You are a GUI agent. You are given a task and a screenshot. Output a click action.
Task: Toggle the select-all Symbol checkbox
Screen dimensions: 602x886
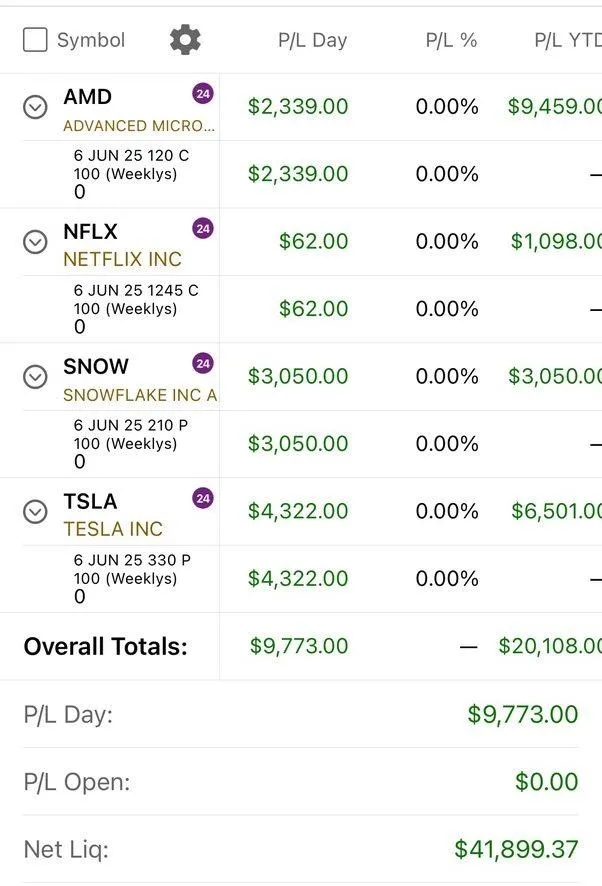click(x=35, y=40)
